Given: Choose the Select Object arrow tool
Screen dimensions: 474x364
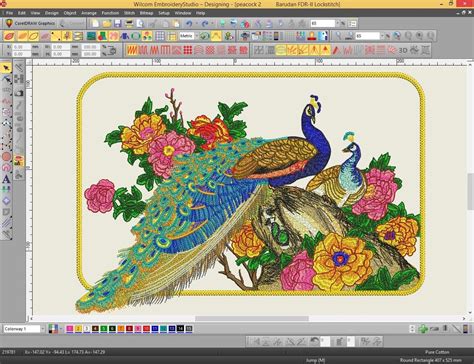Looking at the screenshot, I should tap(6, 68).
